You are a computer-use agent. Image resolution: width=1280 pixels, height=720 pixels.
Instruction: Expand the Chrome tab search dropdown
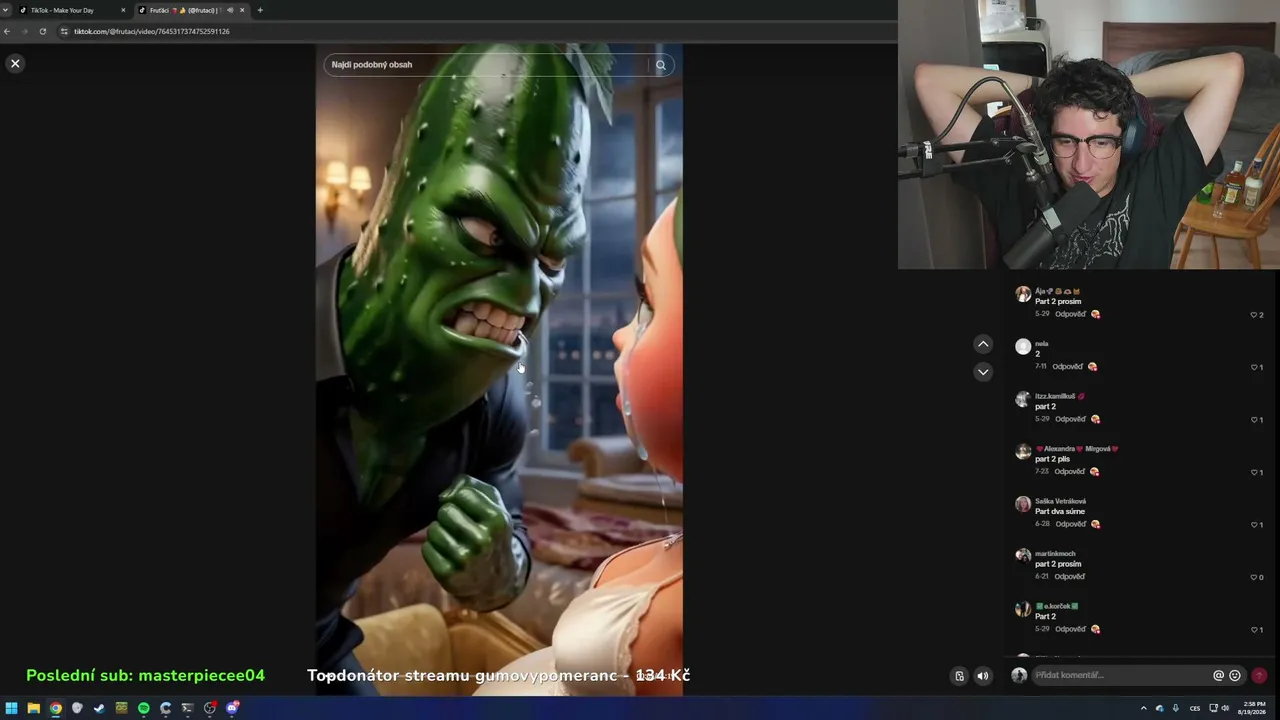click(x=6, y=10)
